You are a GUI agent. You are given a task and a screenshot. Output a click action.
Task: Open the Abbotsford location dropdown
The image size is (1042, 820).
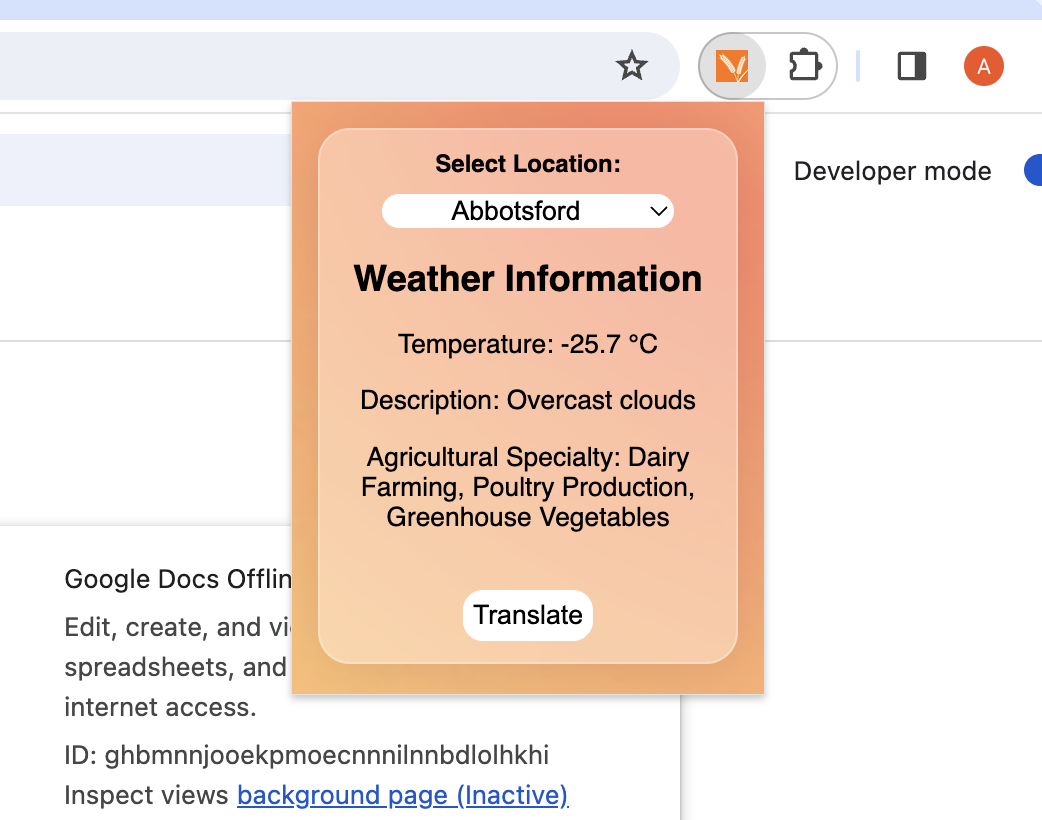click(528, 211)
